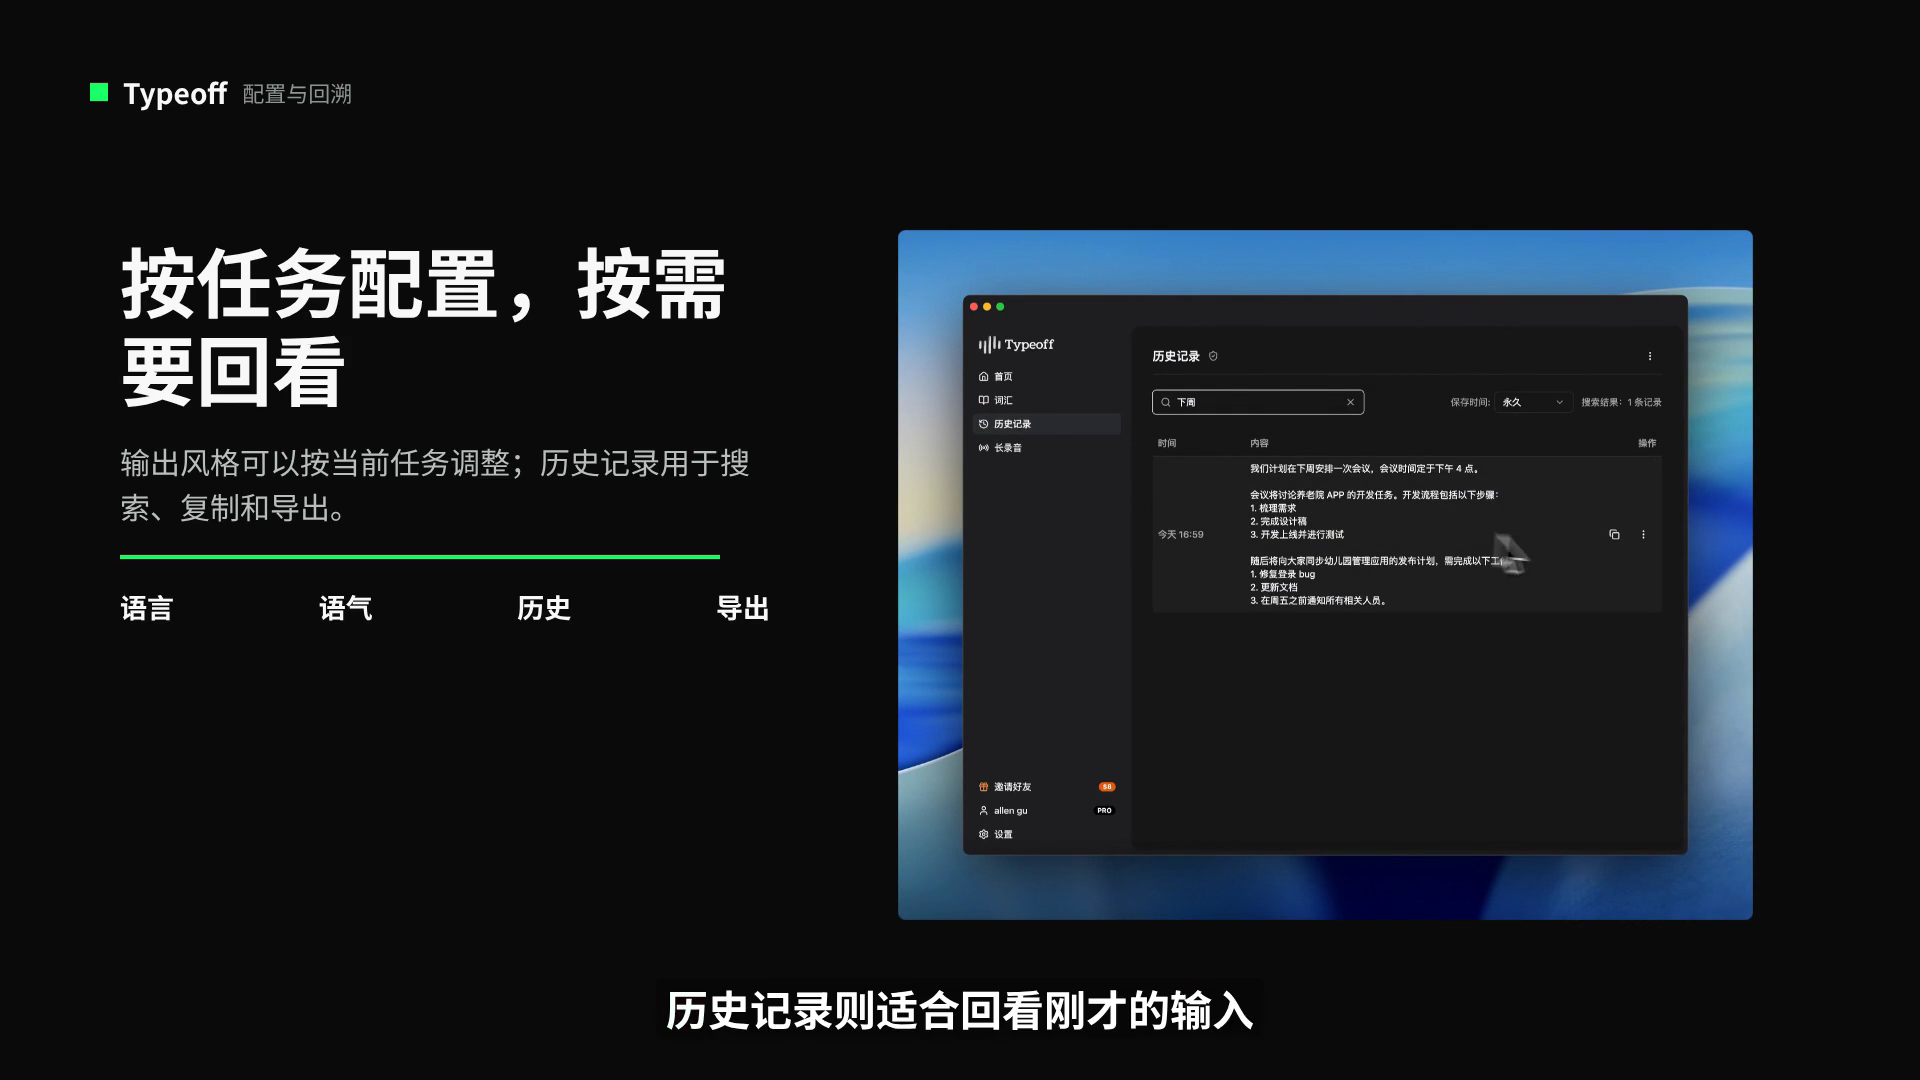Open the history page three-dot menu
Image resolution: width=1920 pixels, height=1080 pixels.
point(1649,356)
